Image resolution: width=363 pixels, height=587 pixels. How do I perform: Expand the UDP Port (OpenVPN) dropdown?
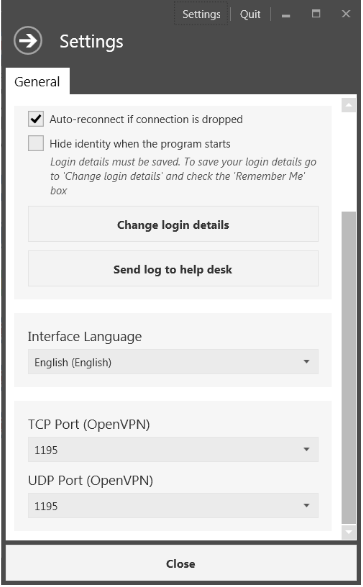point(173,506)
